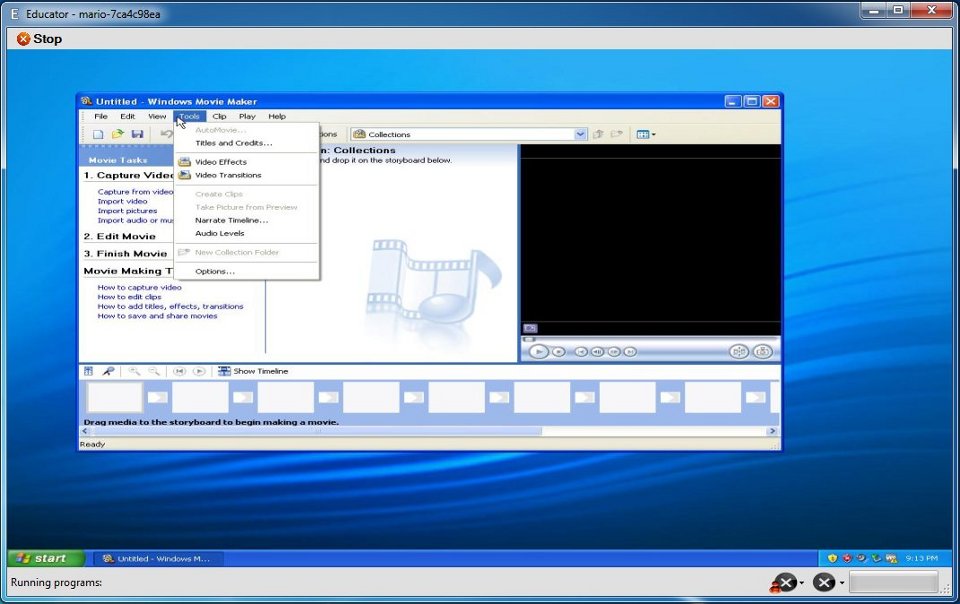The image size is (960, 604).
Task: Click Options in the Tools menu
Action: (214, 271)
